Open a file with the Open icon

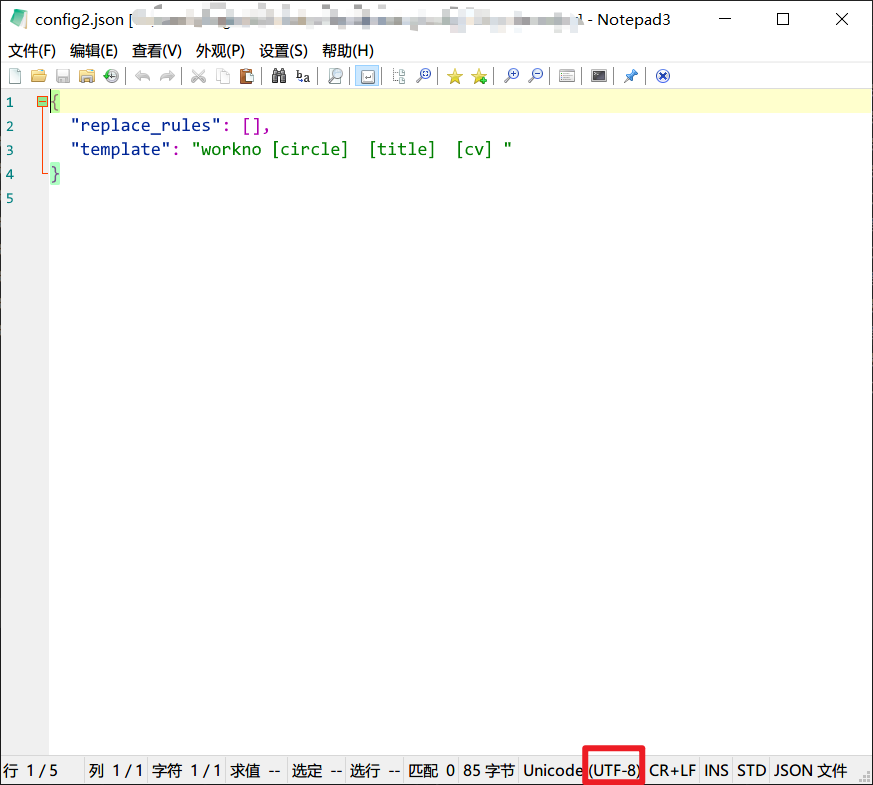(38, 75)
